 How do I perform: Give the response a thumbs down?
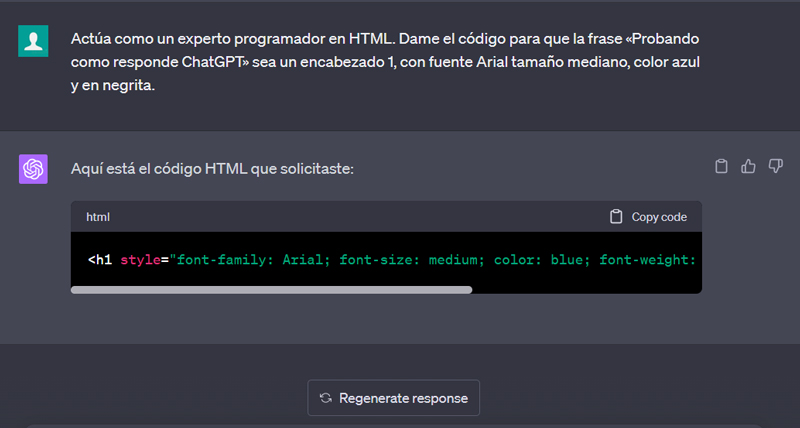(x=776, y=166)
